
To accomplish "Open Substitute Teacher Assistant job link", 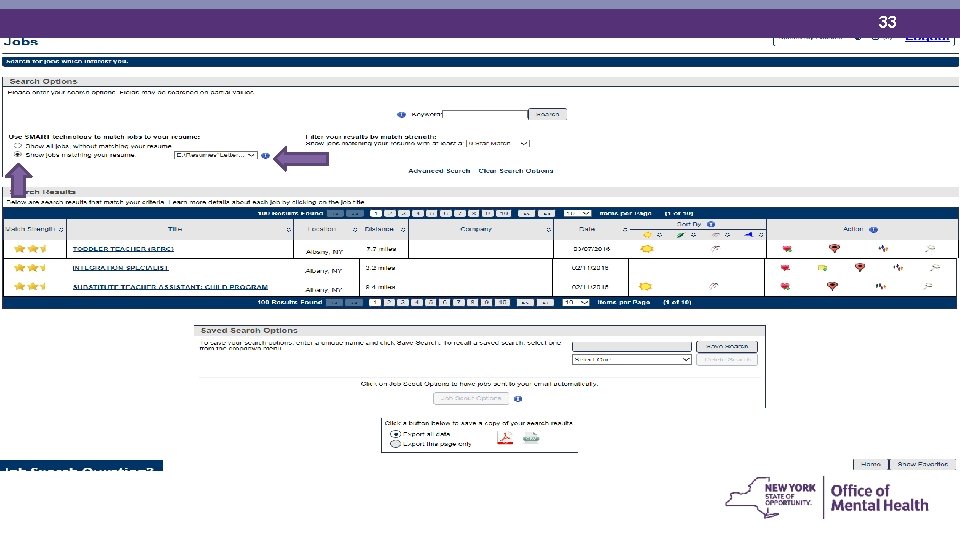I will point(170,287).
